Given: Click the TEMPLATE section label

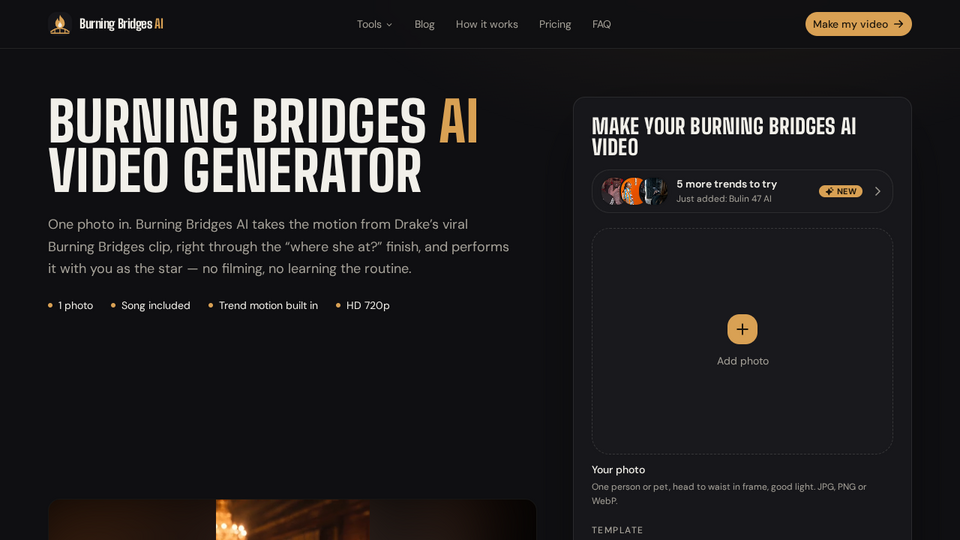Looking at the screenshot, I should pos(617,530).
